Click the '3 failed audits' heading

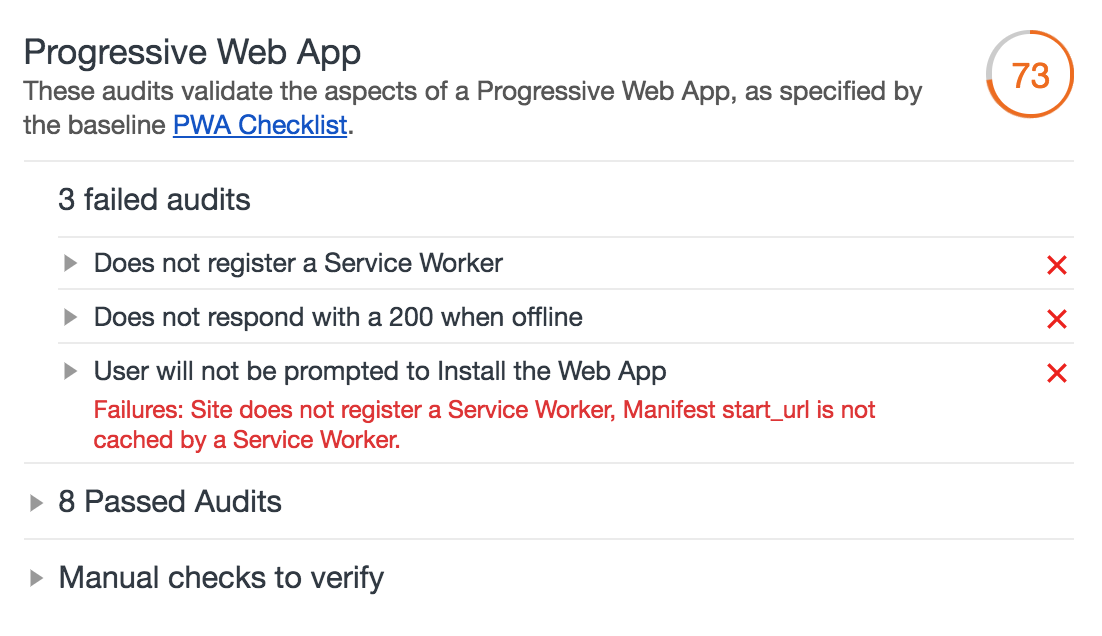pos(154,199)
